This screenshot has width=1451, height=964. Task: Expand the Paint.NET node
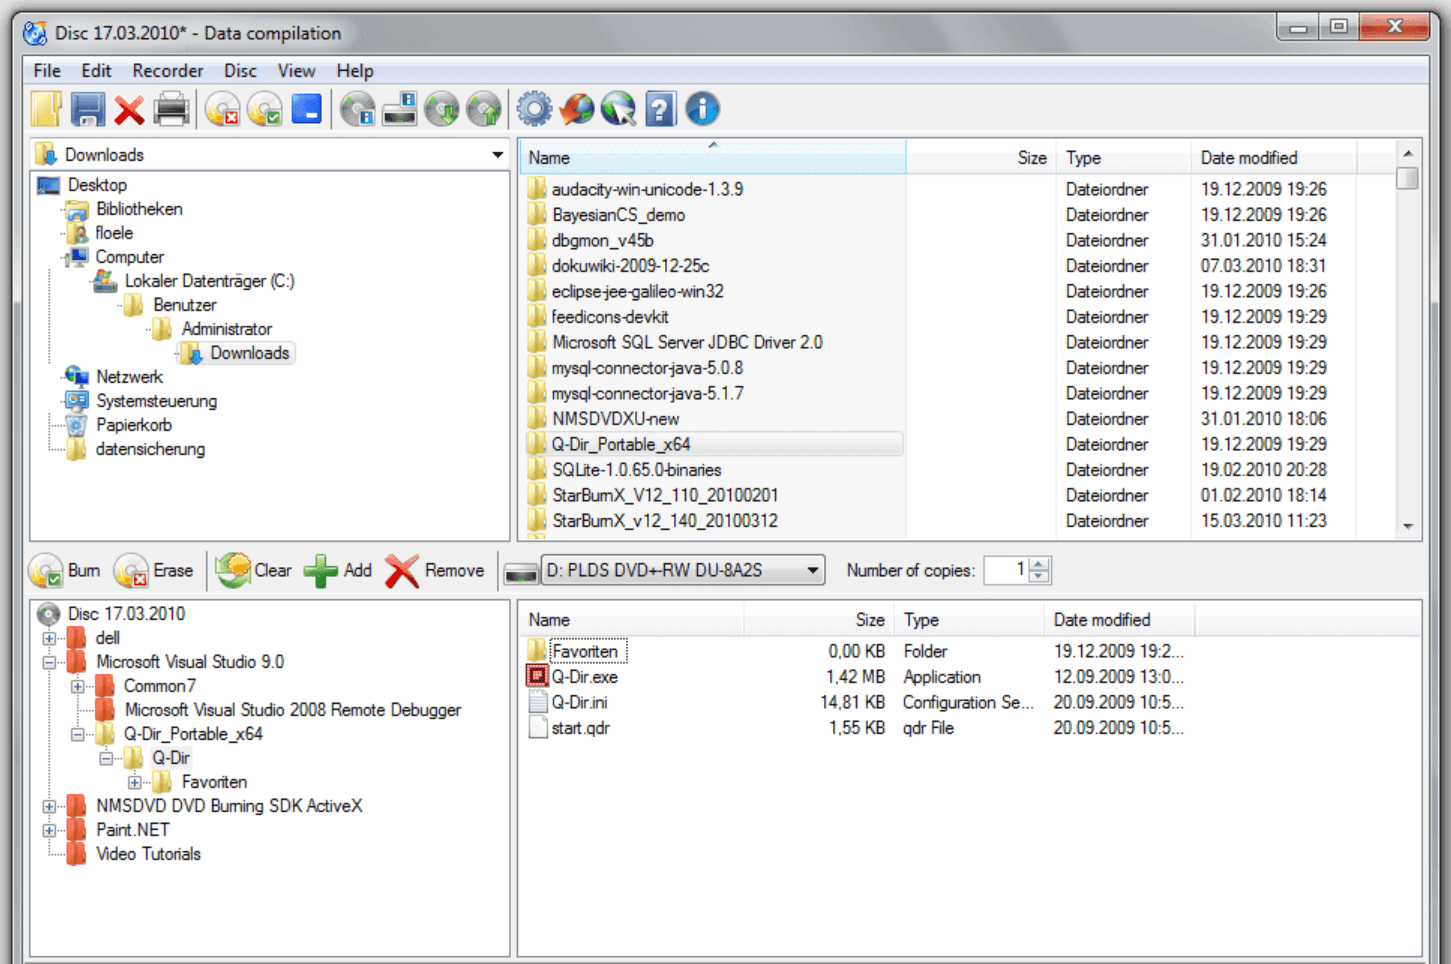tap(49, 830)
